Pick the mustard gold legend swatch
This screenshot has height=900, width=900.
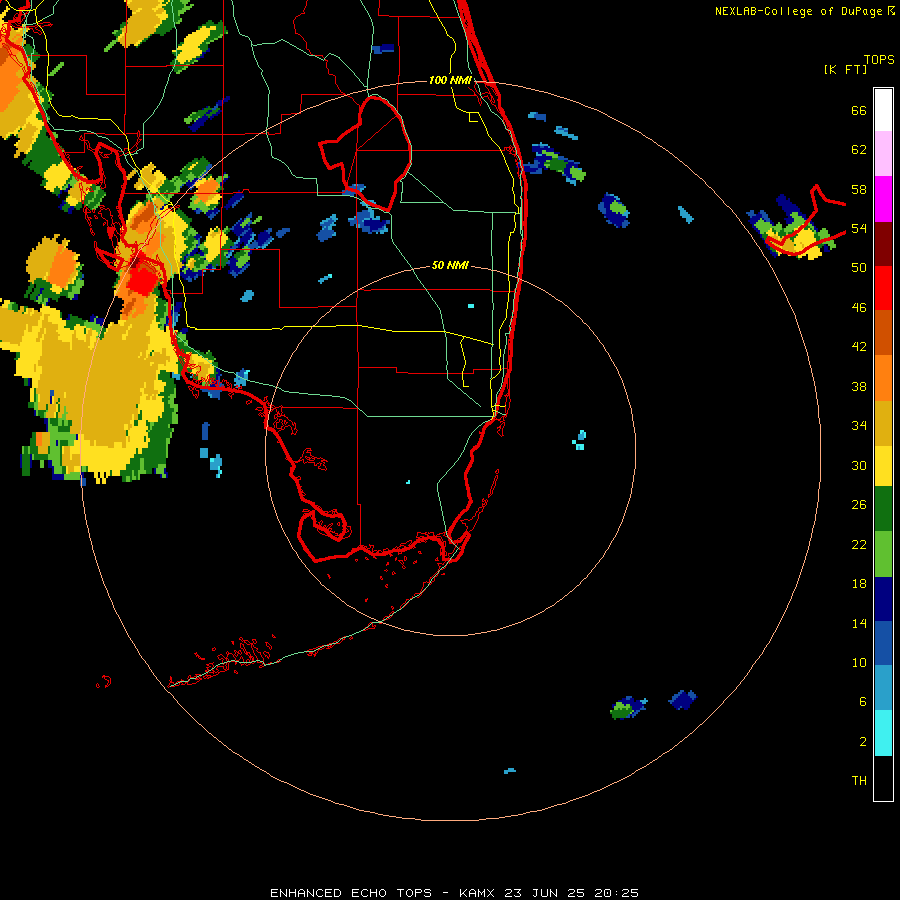[x=883, y=423]
